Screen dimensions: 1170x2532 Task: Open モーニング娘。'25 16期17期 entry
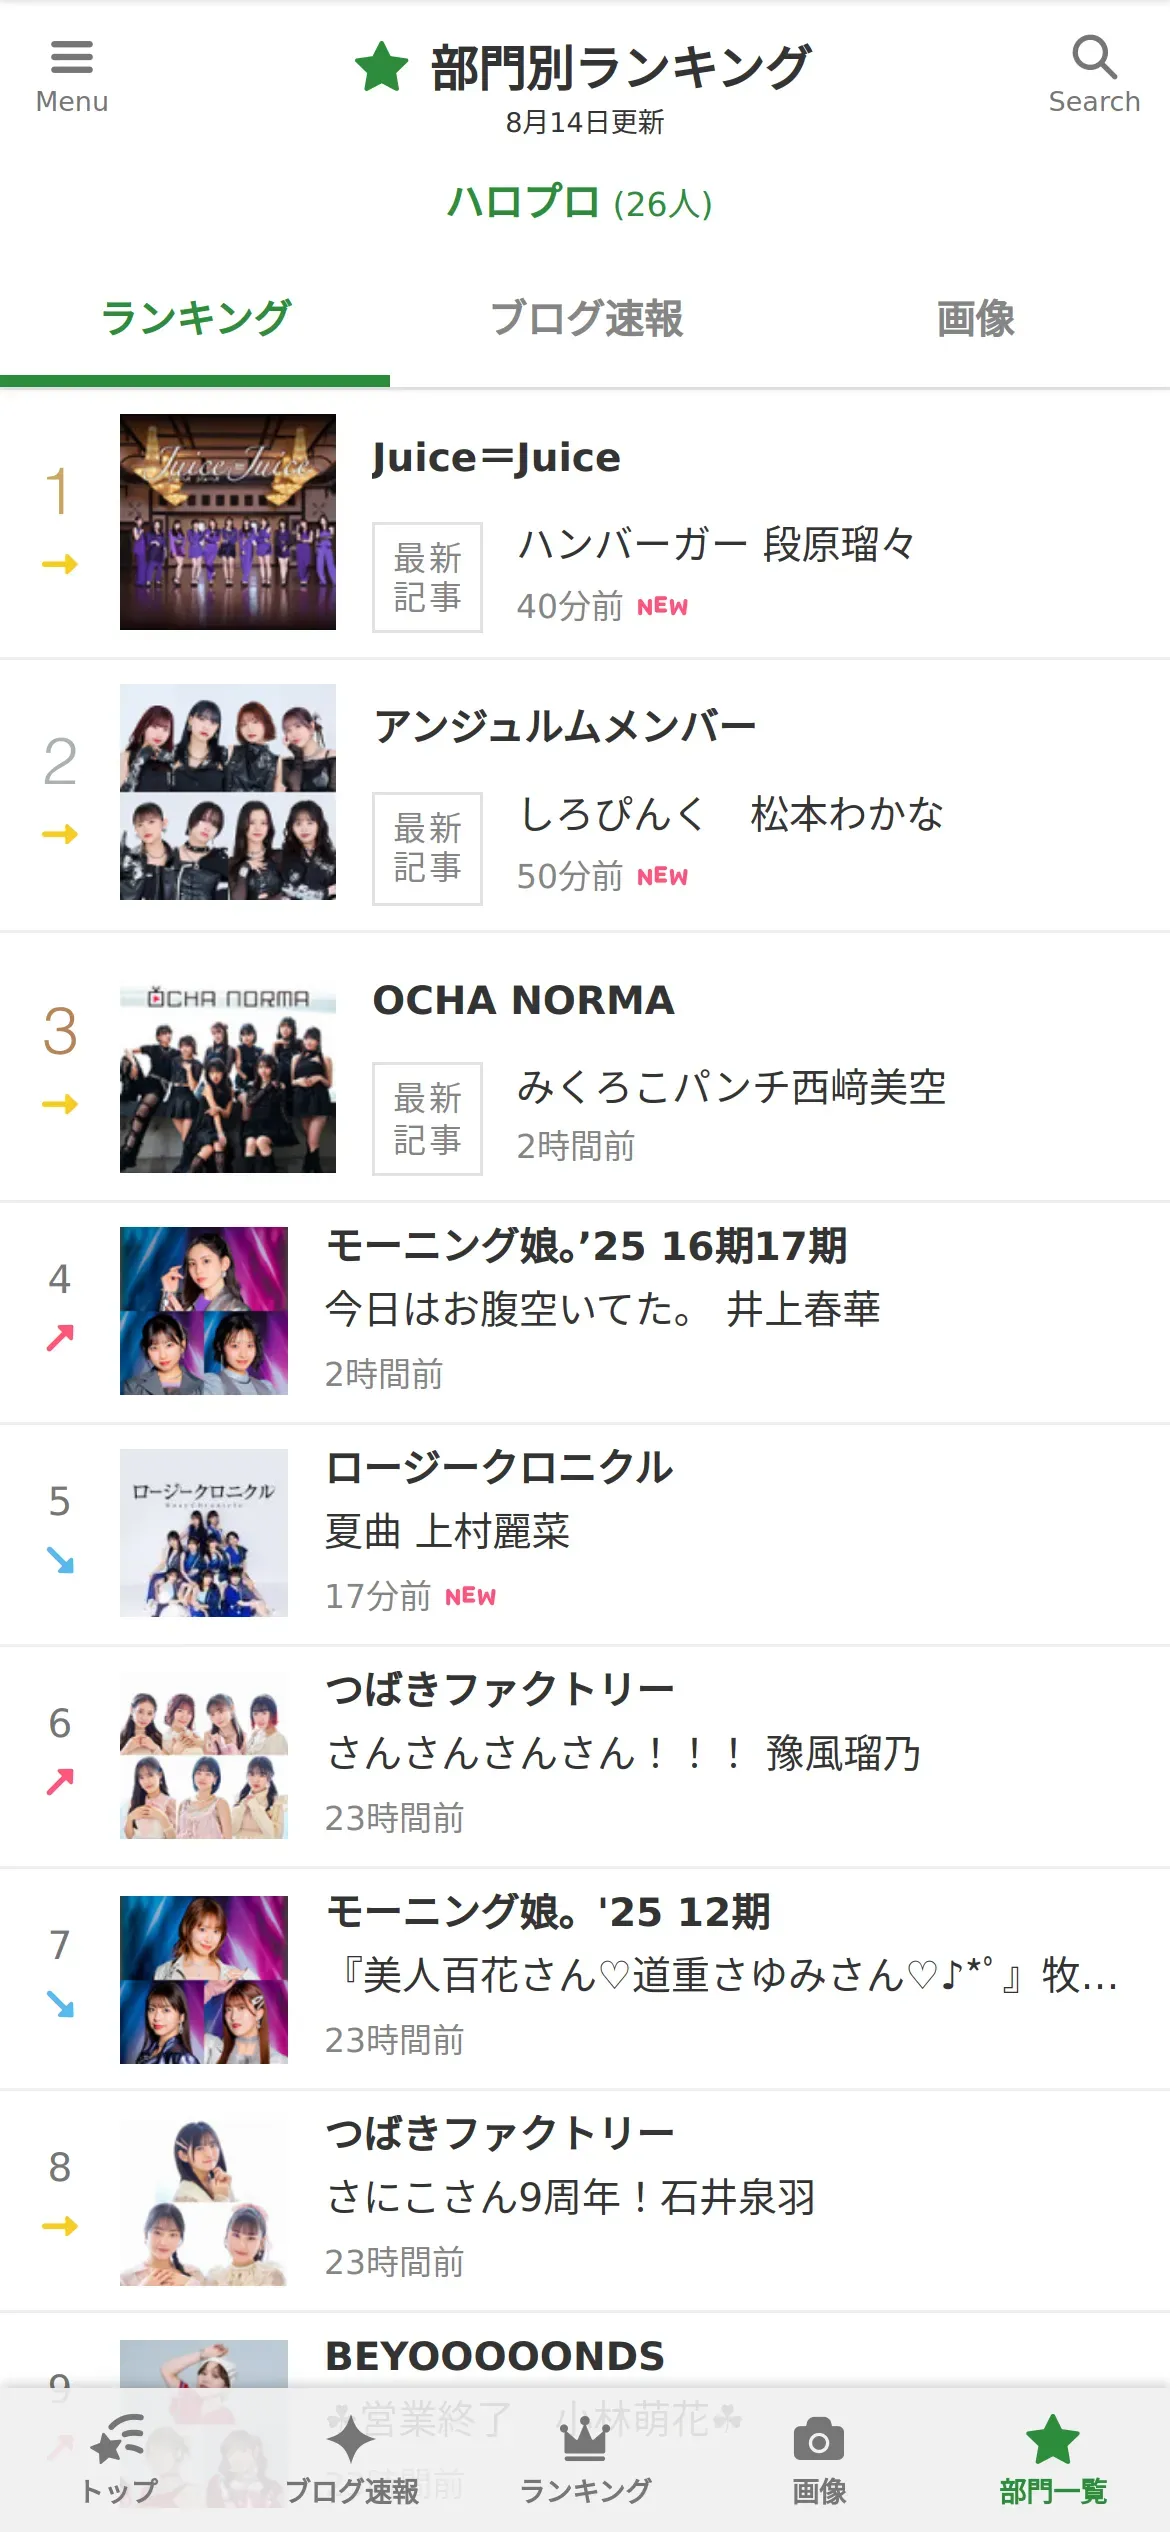[x=585, y=1312]
